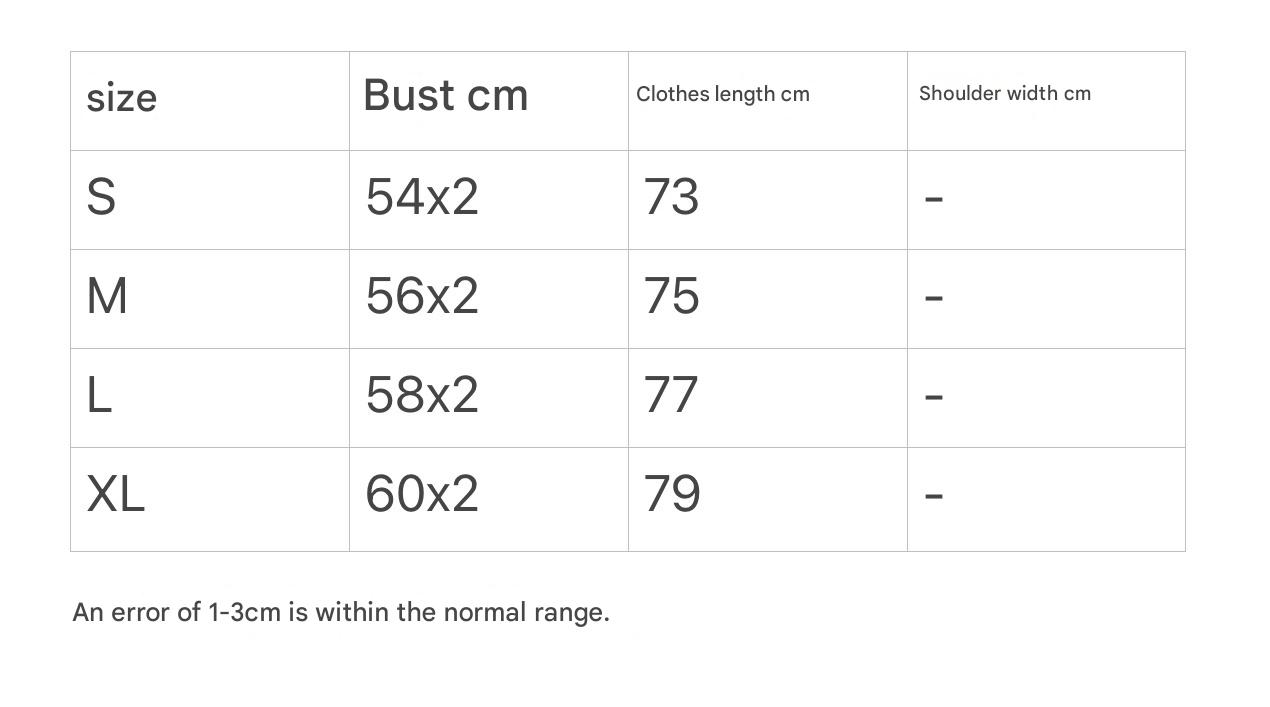Click the shoulder width dash for size S
Screen dimensions: 1270x707
(934, 199)
